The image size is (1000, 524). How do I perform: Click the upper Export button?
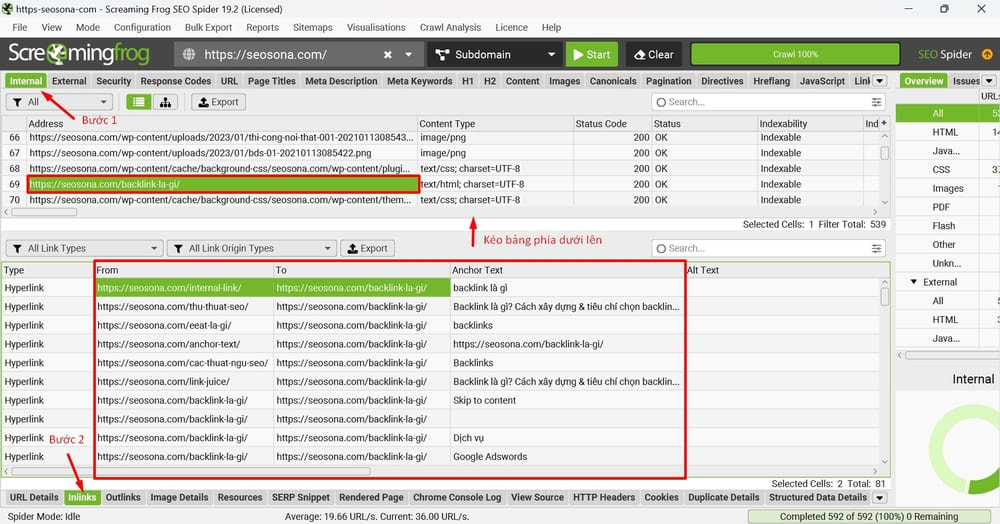pyautogui.click(x=219, y=102)
